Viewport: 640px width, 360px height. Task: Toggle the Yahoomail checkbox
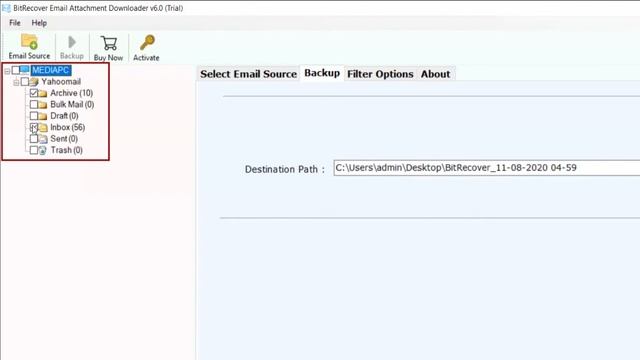click(x=25, y=82)
